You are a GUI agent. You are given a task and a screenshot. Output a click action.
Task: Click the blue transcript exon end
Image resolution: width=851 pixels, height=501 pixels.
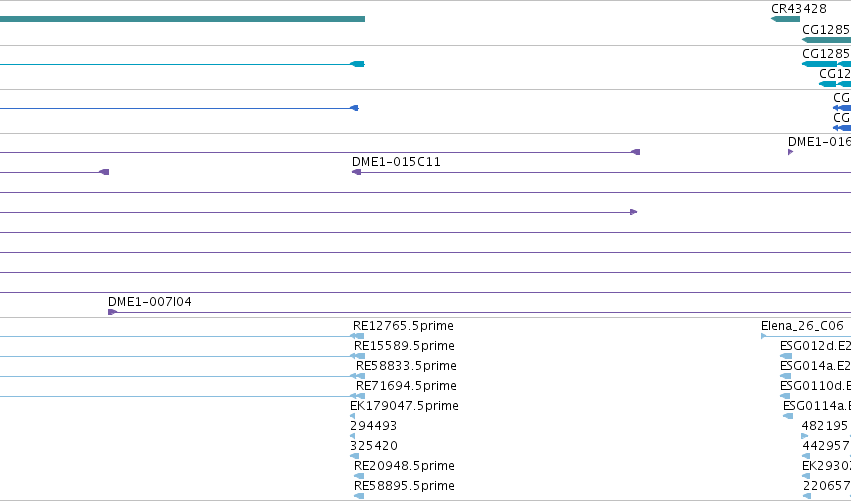(x=354, y=108)
